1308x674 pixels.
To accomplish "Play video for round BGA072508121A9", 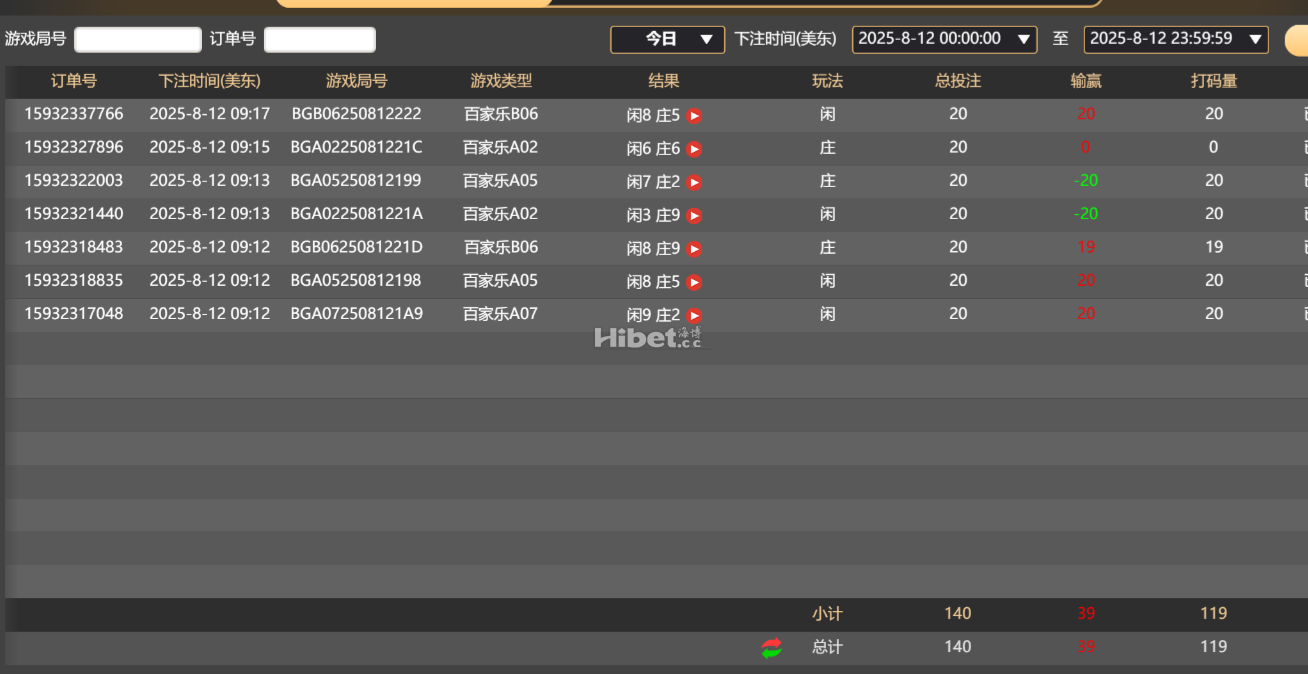I will [x=694, y=314].
